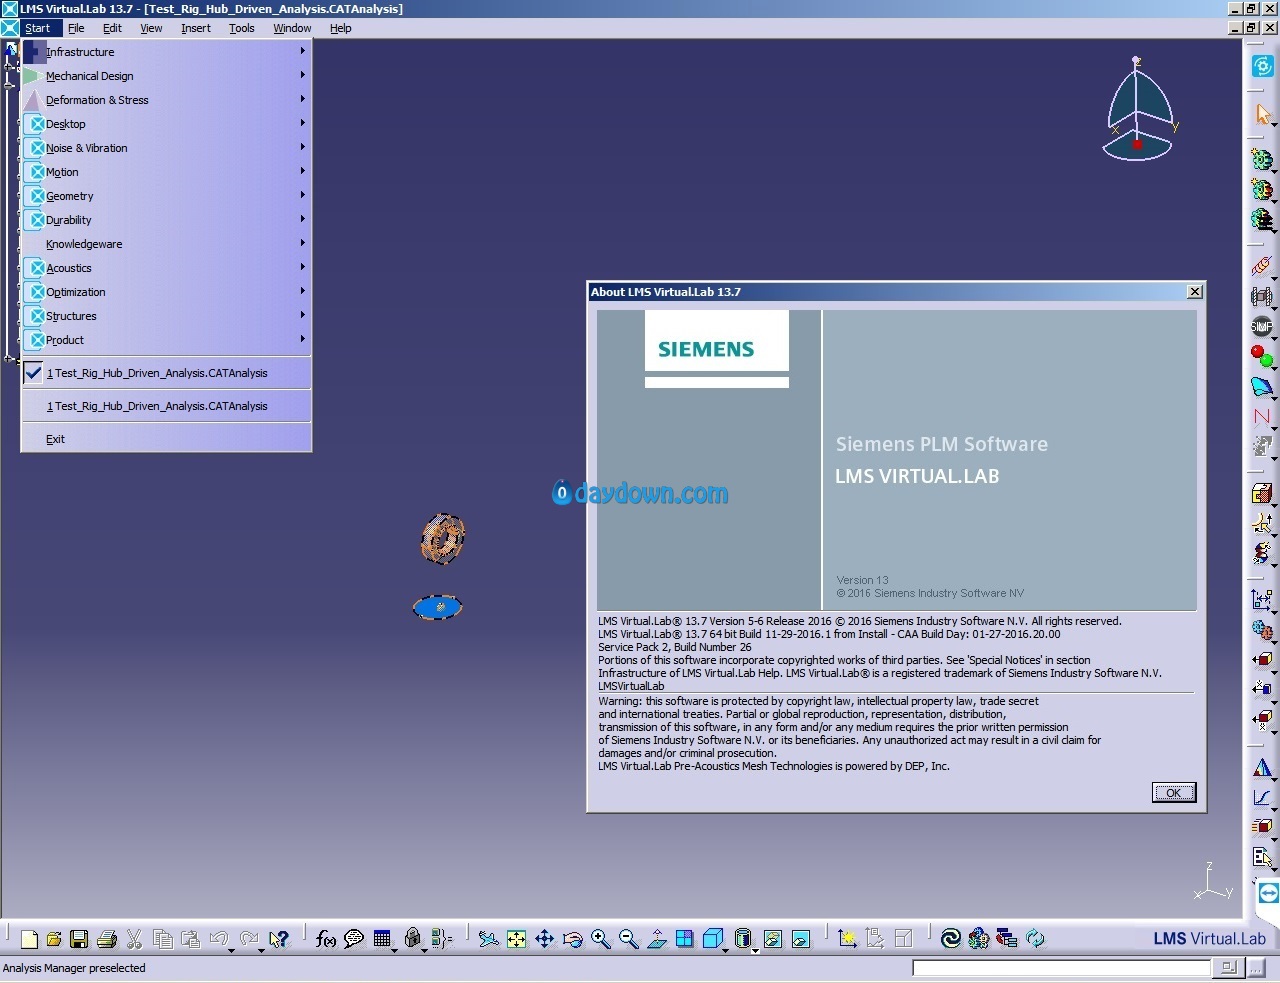
Task: Click the Zoom Out magnifier
Action: click(628, 939)
